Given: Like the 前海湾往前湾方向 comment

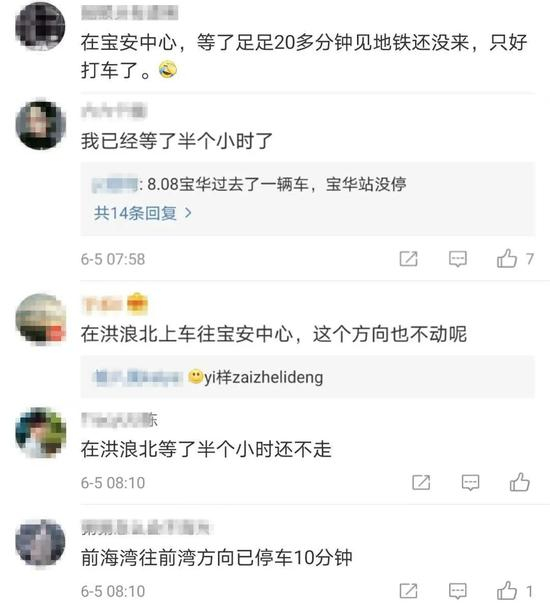Looking at the screenshot, I should pos(507,591).
